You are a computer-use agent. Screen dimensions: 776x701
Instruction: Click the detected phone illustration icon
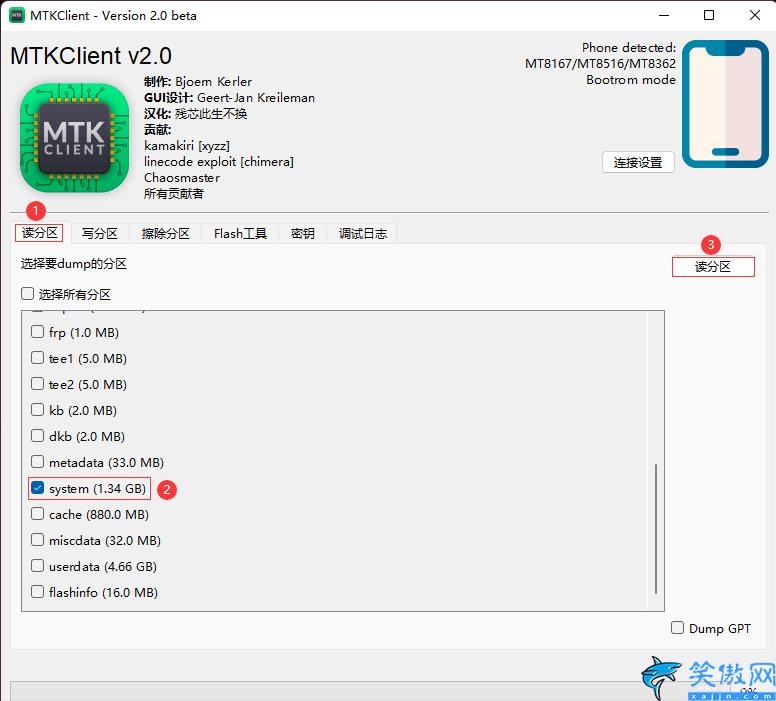click(725, 104)
